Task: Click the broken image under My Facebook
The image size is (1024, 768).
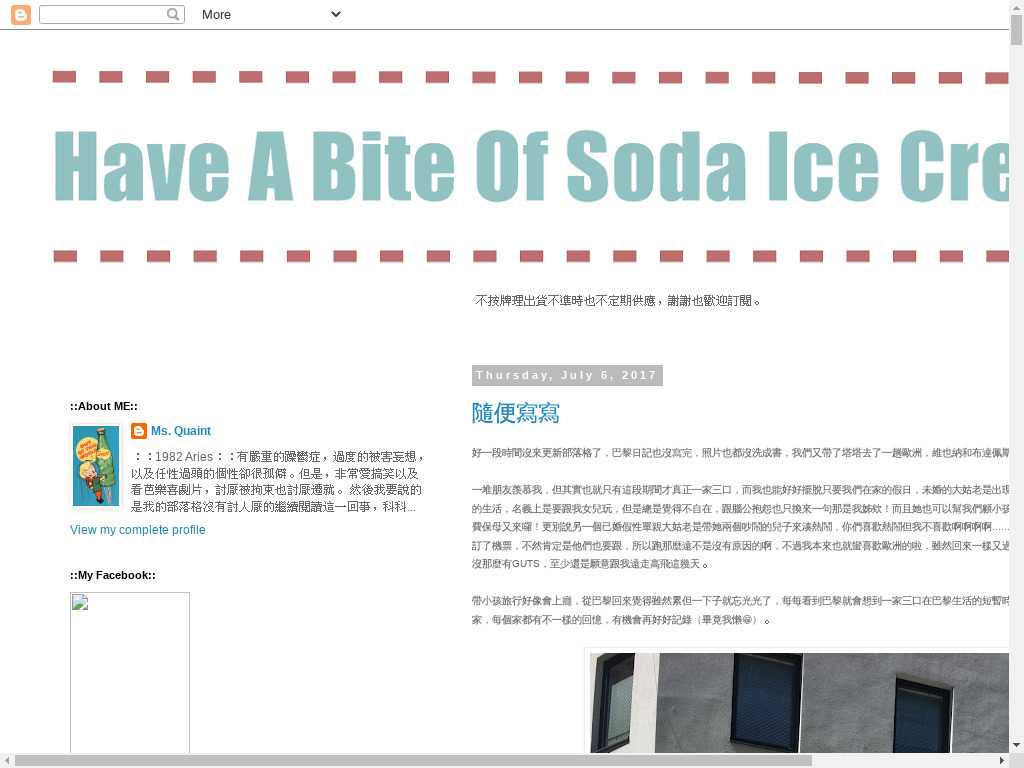Action: [x=130, y=672]
